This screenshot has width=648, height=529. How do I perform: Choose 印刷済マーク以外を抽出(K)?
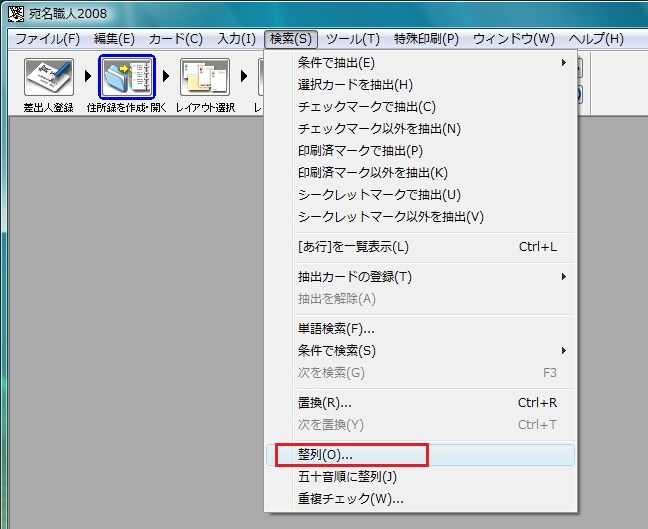(x=420, y=172)
